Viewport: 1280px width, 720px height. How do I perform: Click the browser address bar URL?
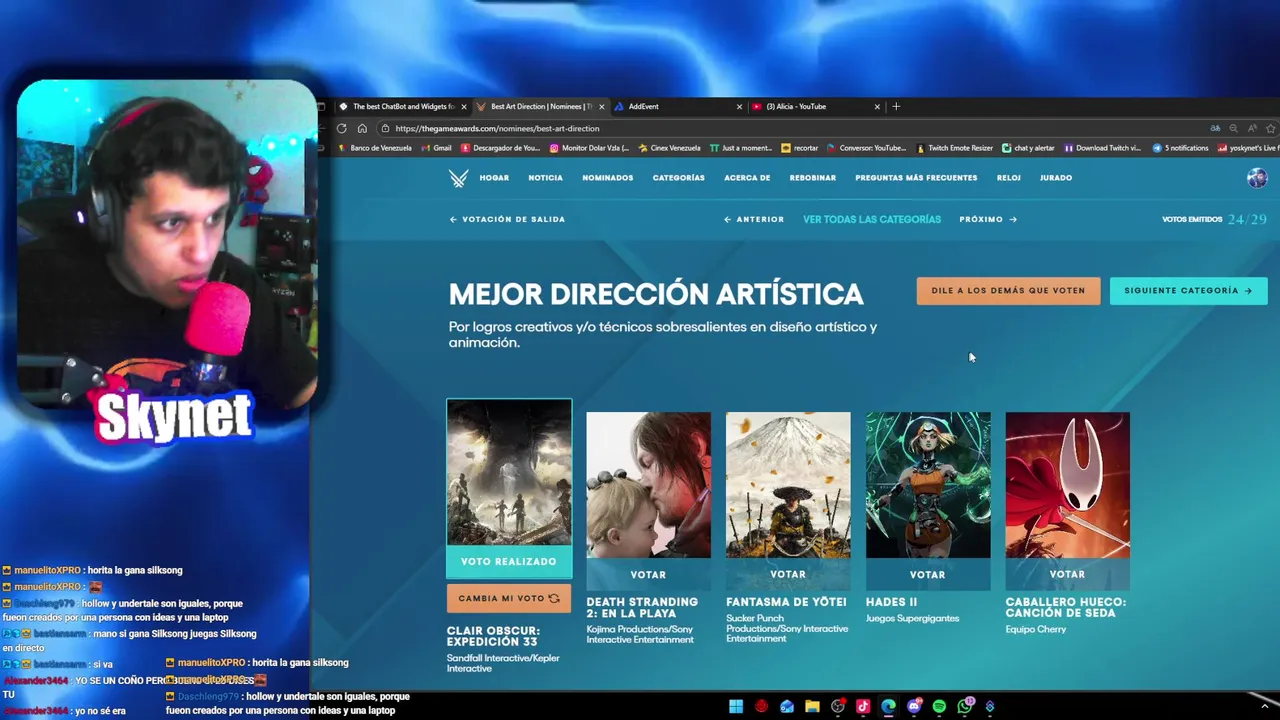(497, 128)
